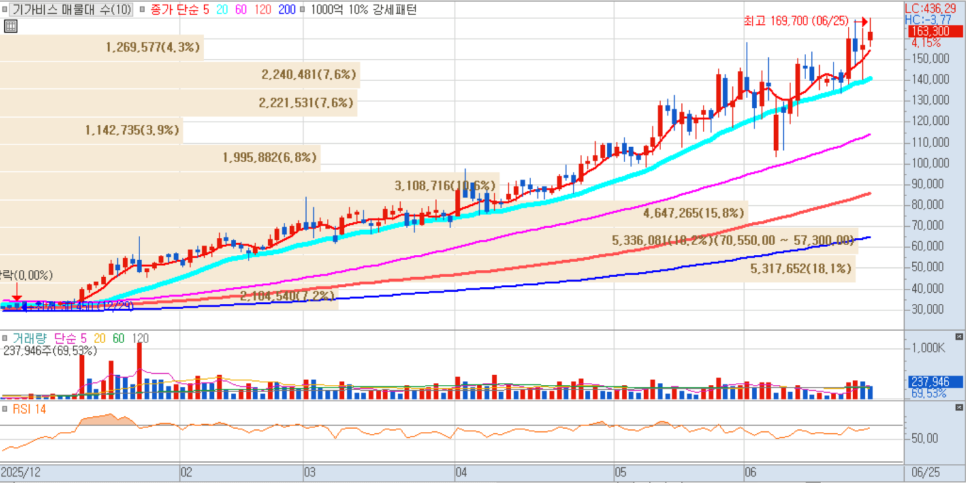
Task: Click the 4,647,265(15.8%) volume profile bar
Action: click(x=374, y=214)
